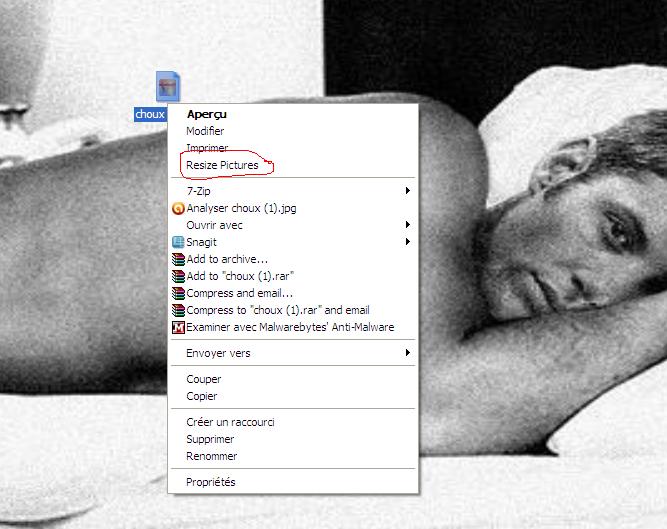Pick Créer un raccourci menu entry
The image size is (667, 529).
pyautogui.click(x=230, y=422)
